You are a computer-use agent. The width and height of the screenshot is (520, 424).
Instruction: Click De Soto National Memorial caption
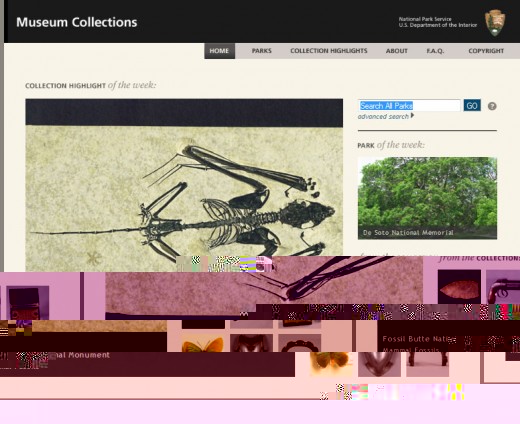[408, 233]
